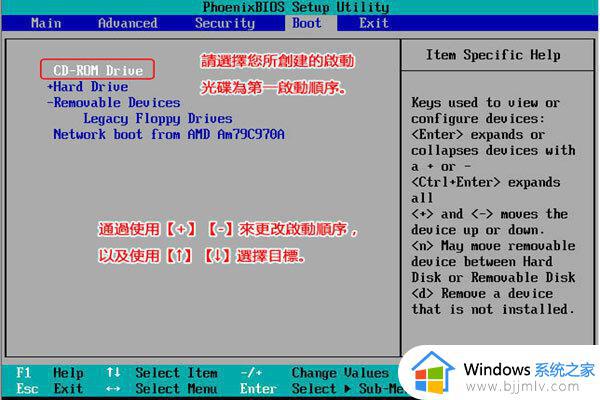This screenshot has width=600, height=400.
Task: Click the up-down arrows icon in footer
Action: [x=113, y=372]
